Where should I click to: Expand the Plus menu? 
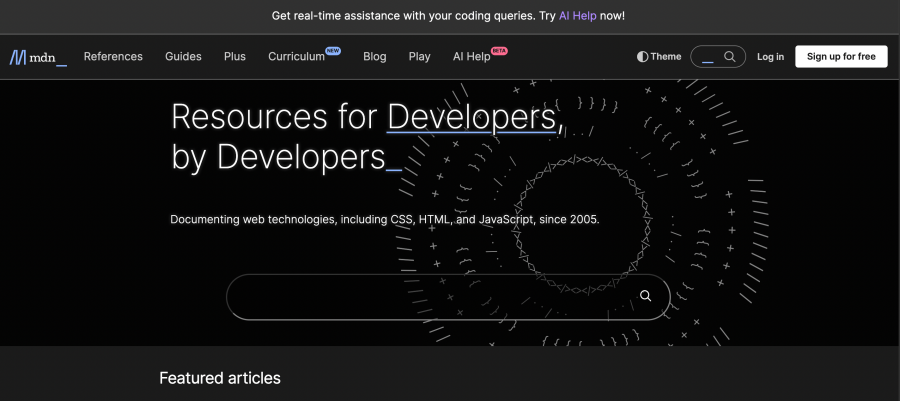tap(235, 56)
